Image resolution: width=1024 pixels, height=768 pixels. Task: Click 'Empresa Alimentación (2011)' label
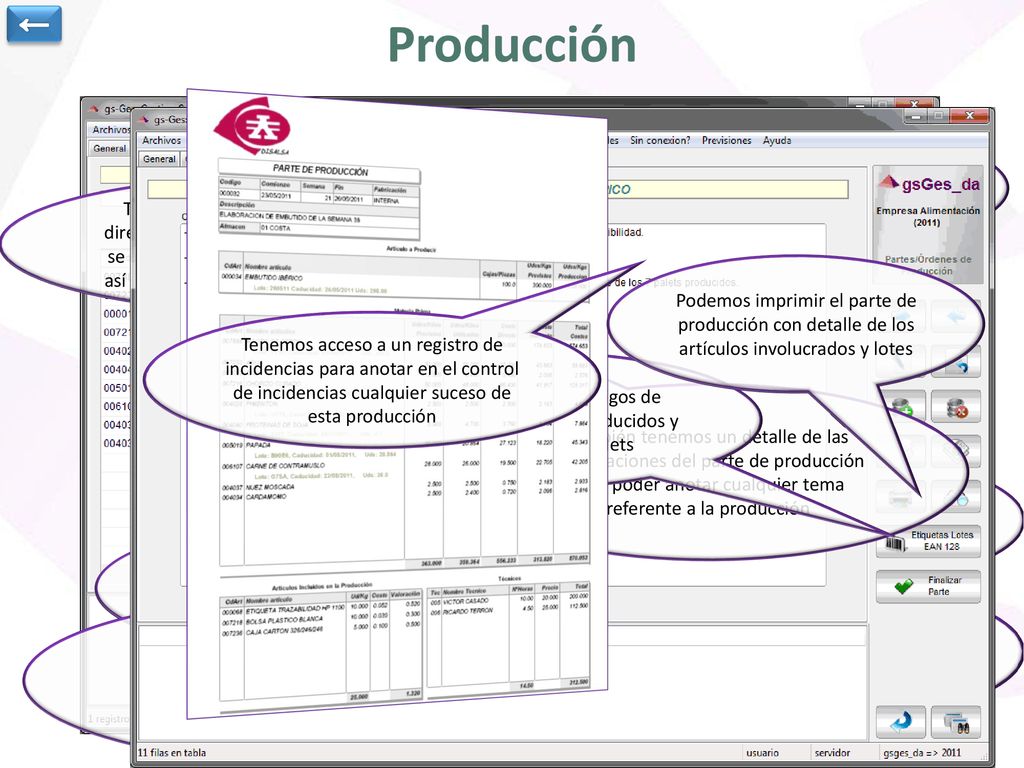coord(928,216)
